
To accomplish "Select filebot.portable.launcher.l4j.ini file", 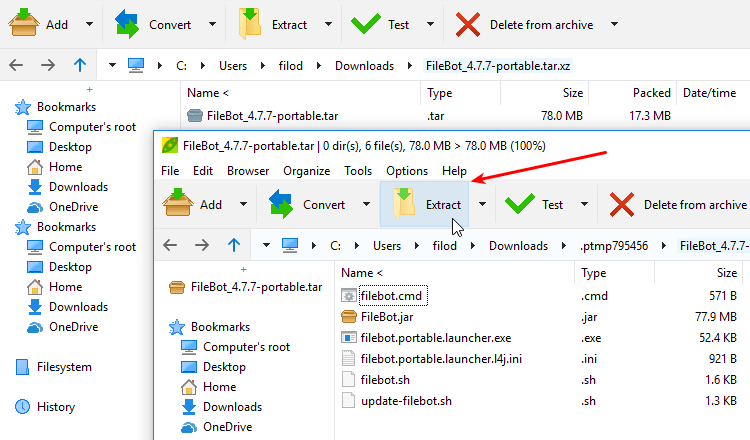I will tap(441, 359).
